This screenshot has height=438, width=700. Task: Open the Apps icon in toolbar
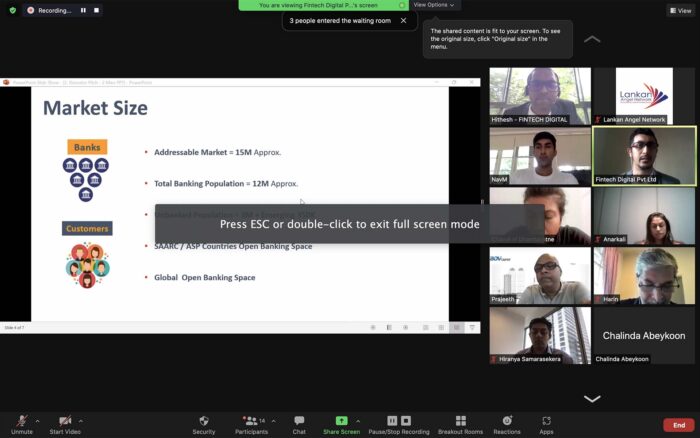pyautogui.click(x=546, y=421)
